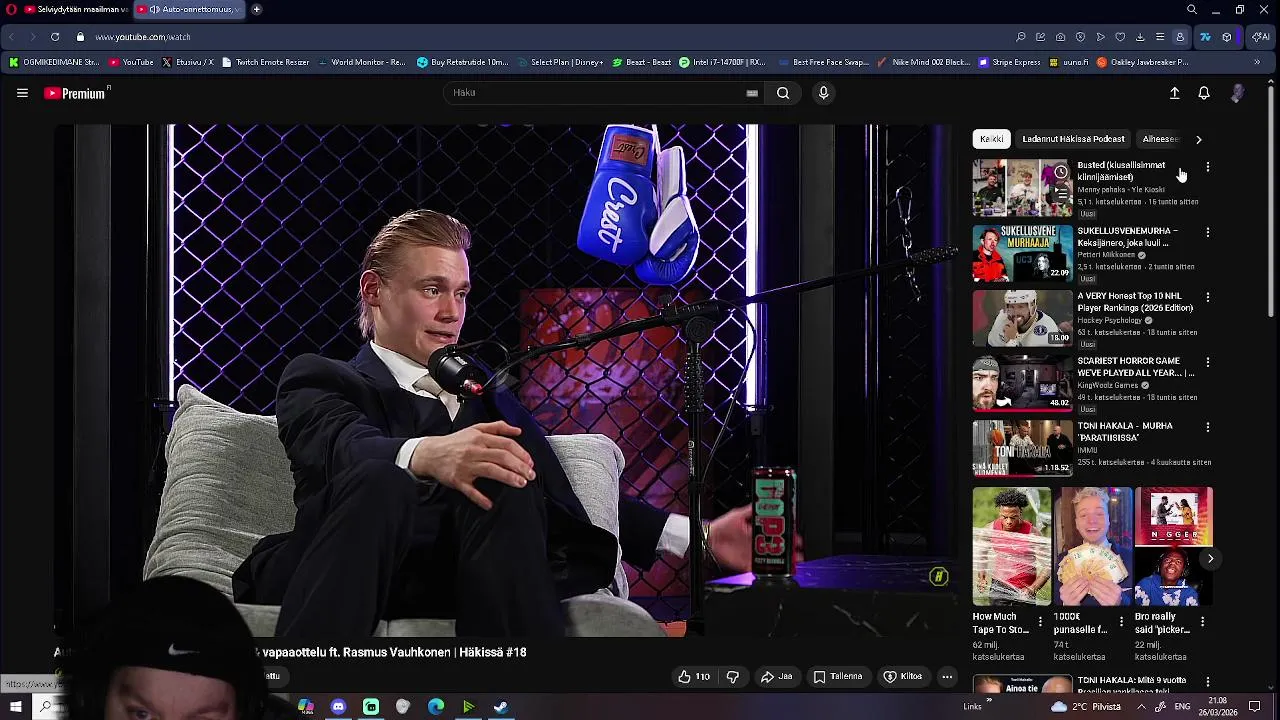Open SCARIEST HORROR GAME video title

1135,367
